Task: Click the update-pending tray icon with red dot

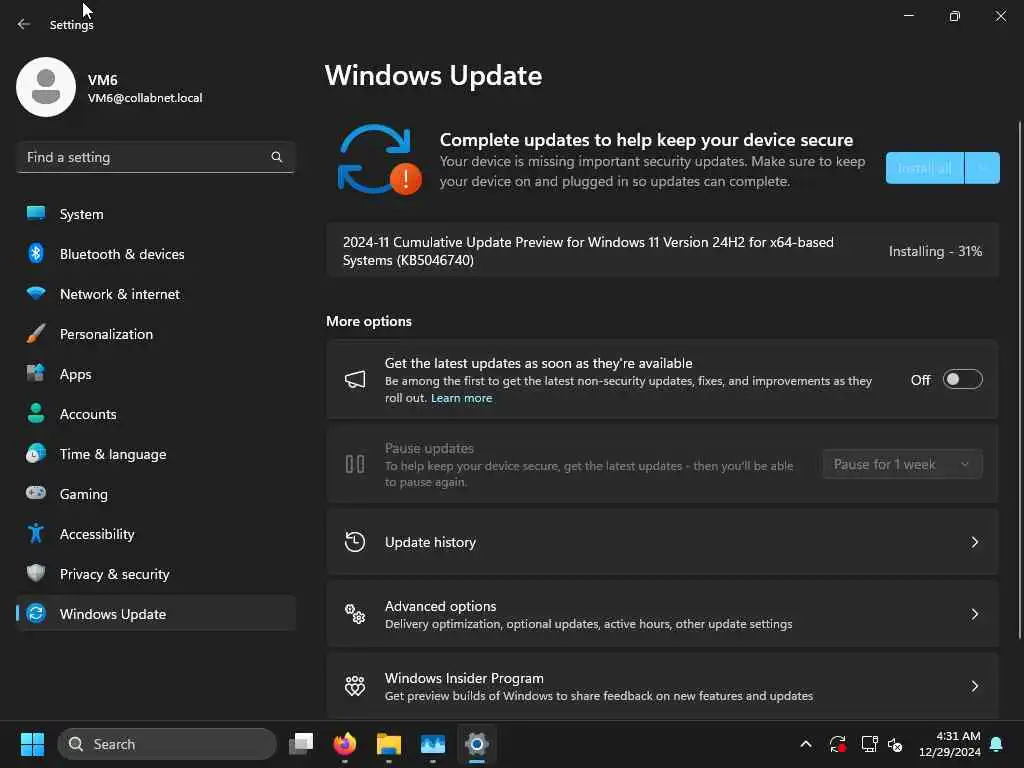Action: click(838, 744)
